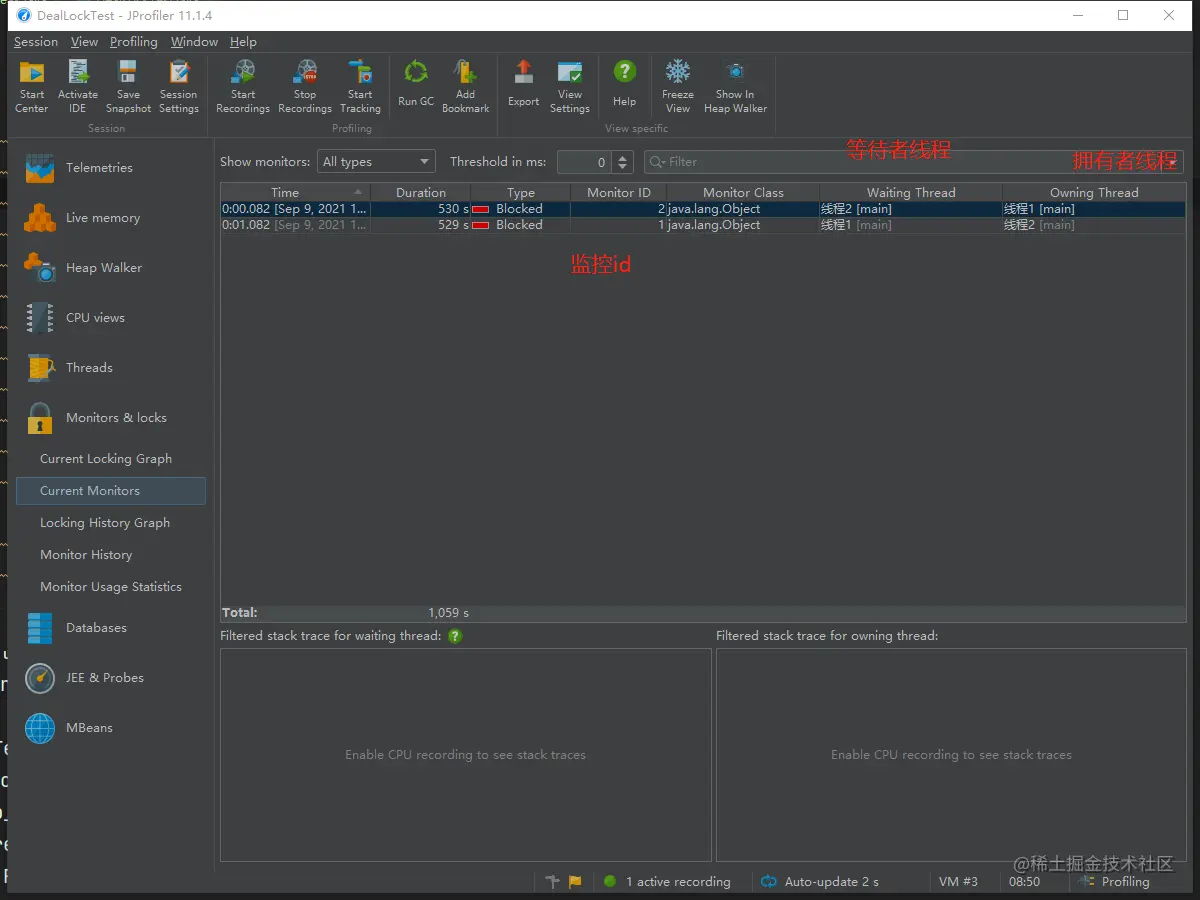Click the 529 s duration cell
The width and height of the screenshot is (1200, 900).
420,225
